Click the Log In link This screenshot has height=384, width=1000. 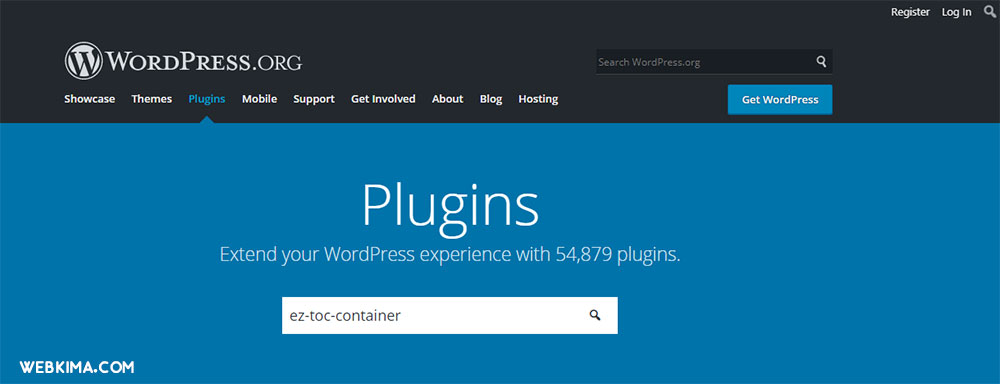957,12
